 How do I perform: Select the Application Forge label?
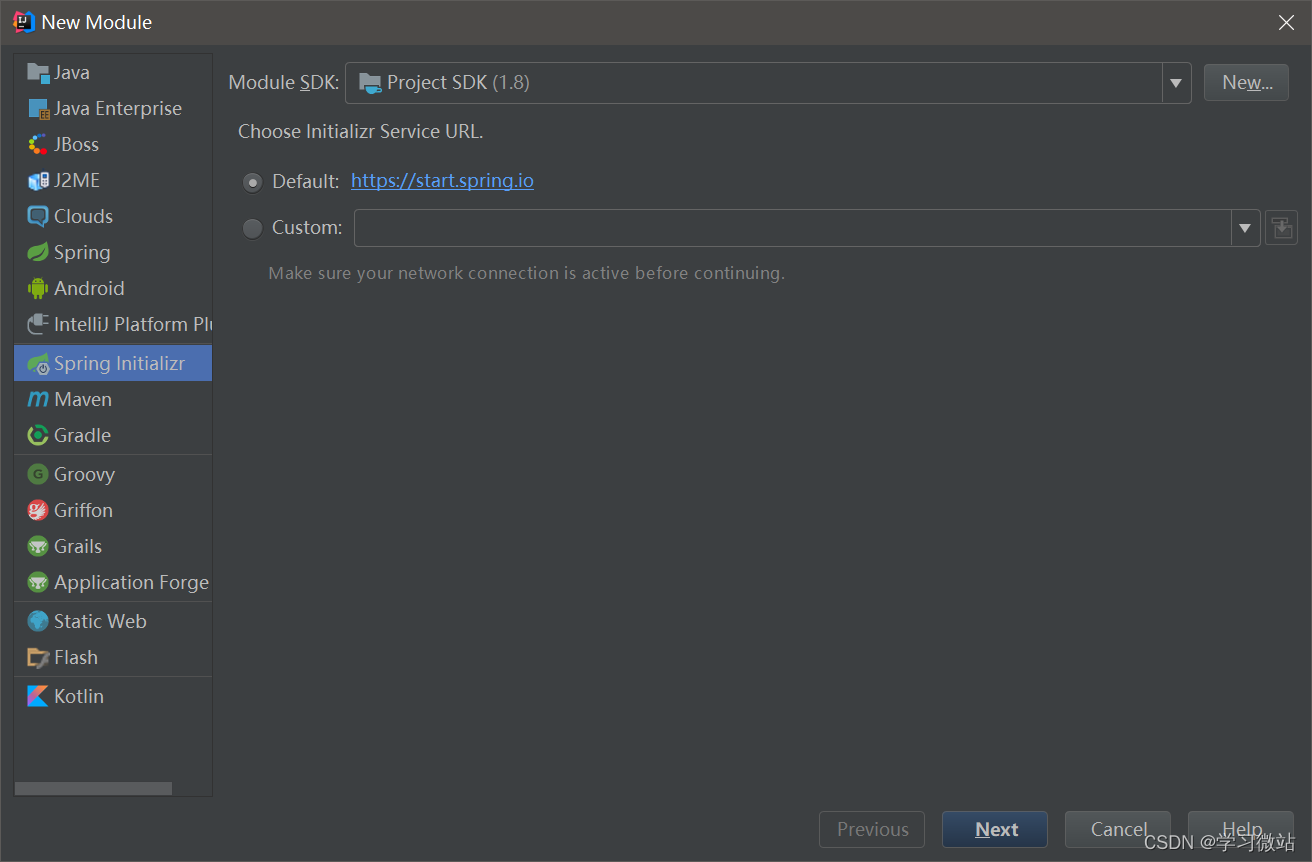[131, 582]
